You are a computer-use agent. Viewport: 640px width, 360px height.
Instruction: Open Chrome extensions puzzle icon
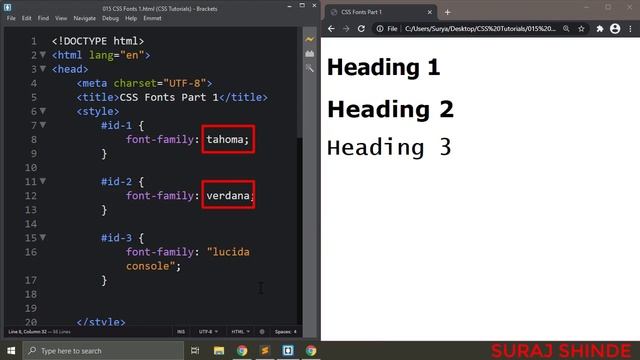600,29
